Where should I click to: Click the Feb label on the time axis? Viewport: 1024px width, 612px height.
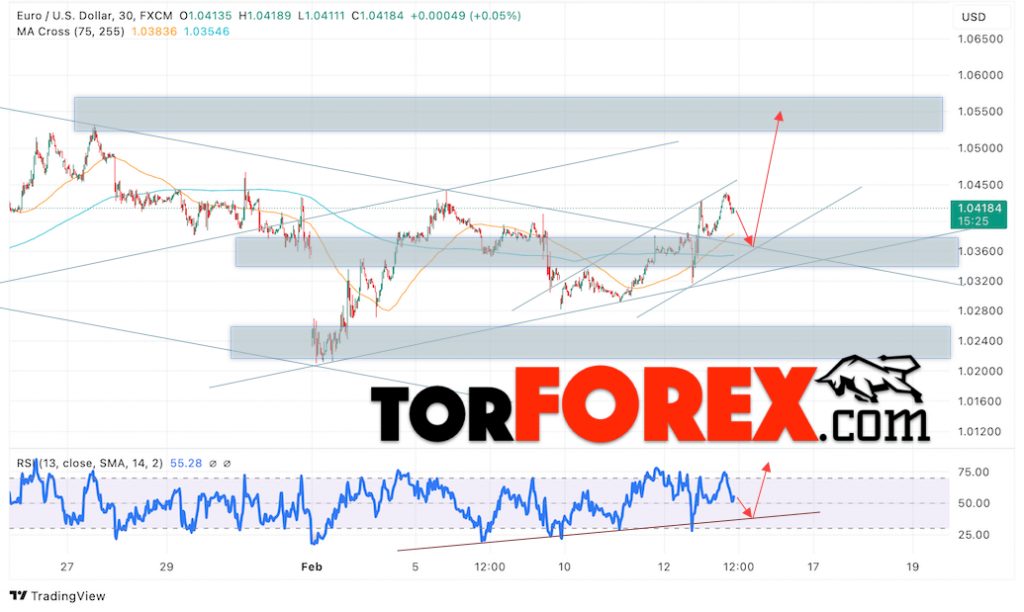pos(310,566)
